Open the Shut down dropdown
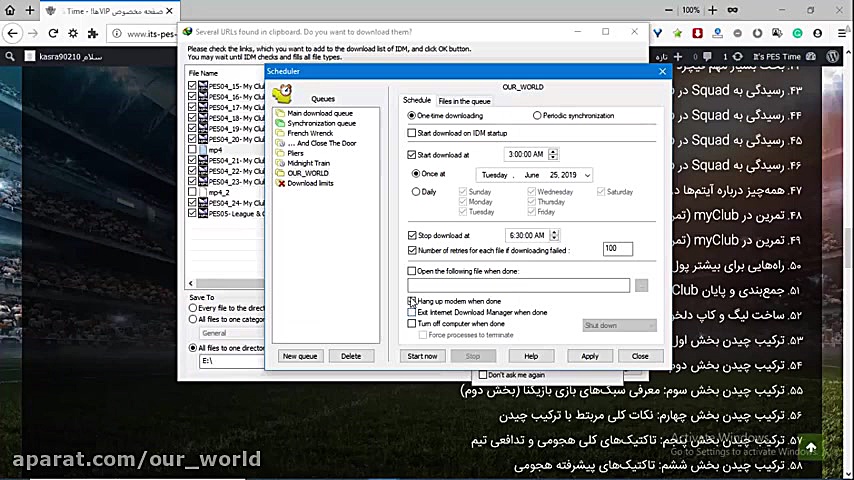Viewport: 854px width, 480px height. tap(619, 325)
